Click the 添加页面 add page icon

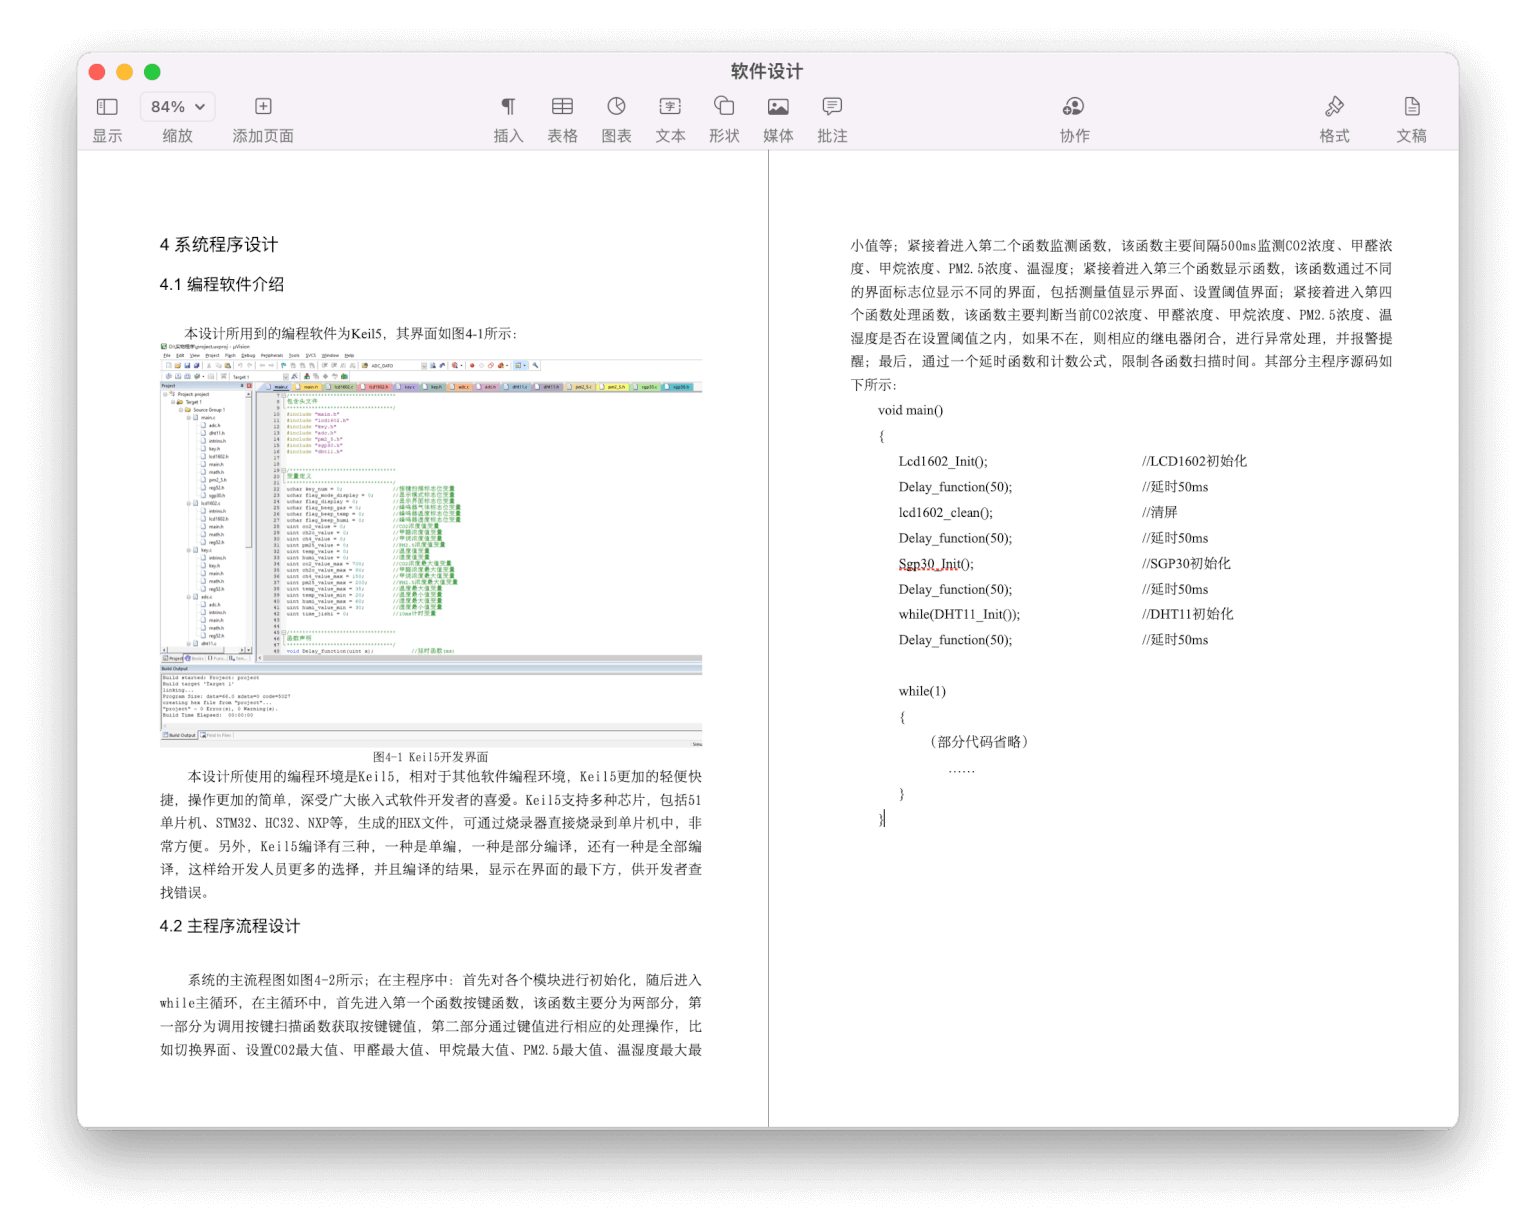click(x=263, y=106)
